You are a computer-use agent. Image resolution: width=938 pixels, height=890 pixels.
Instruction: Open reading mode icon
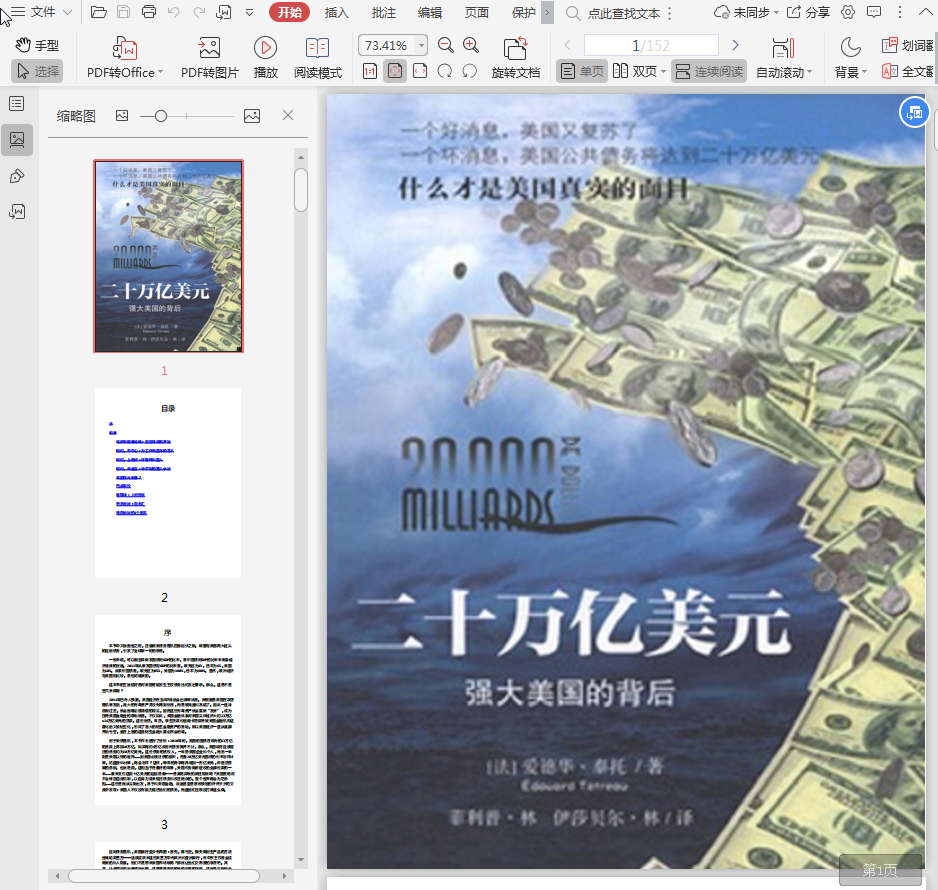318,48
